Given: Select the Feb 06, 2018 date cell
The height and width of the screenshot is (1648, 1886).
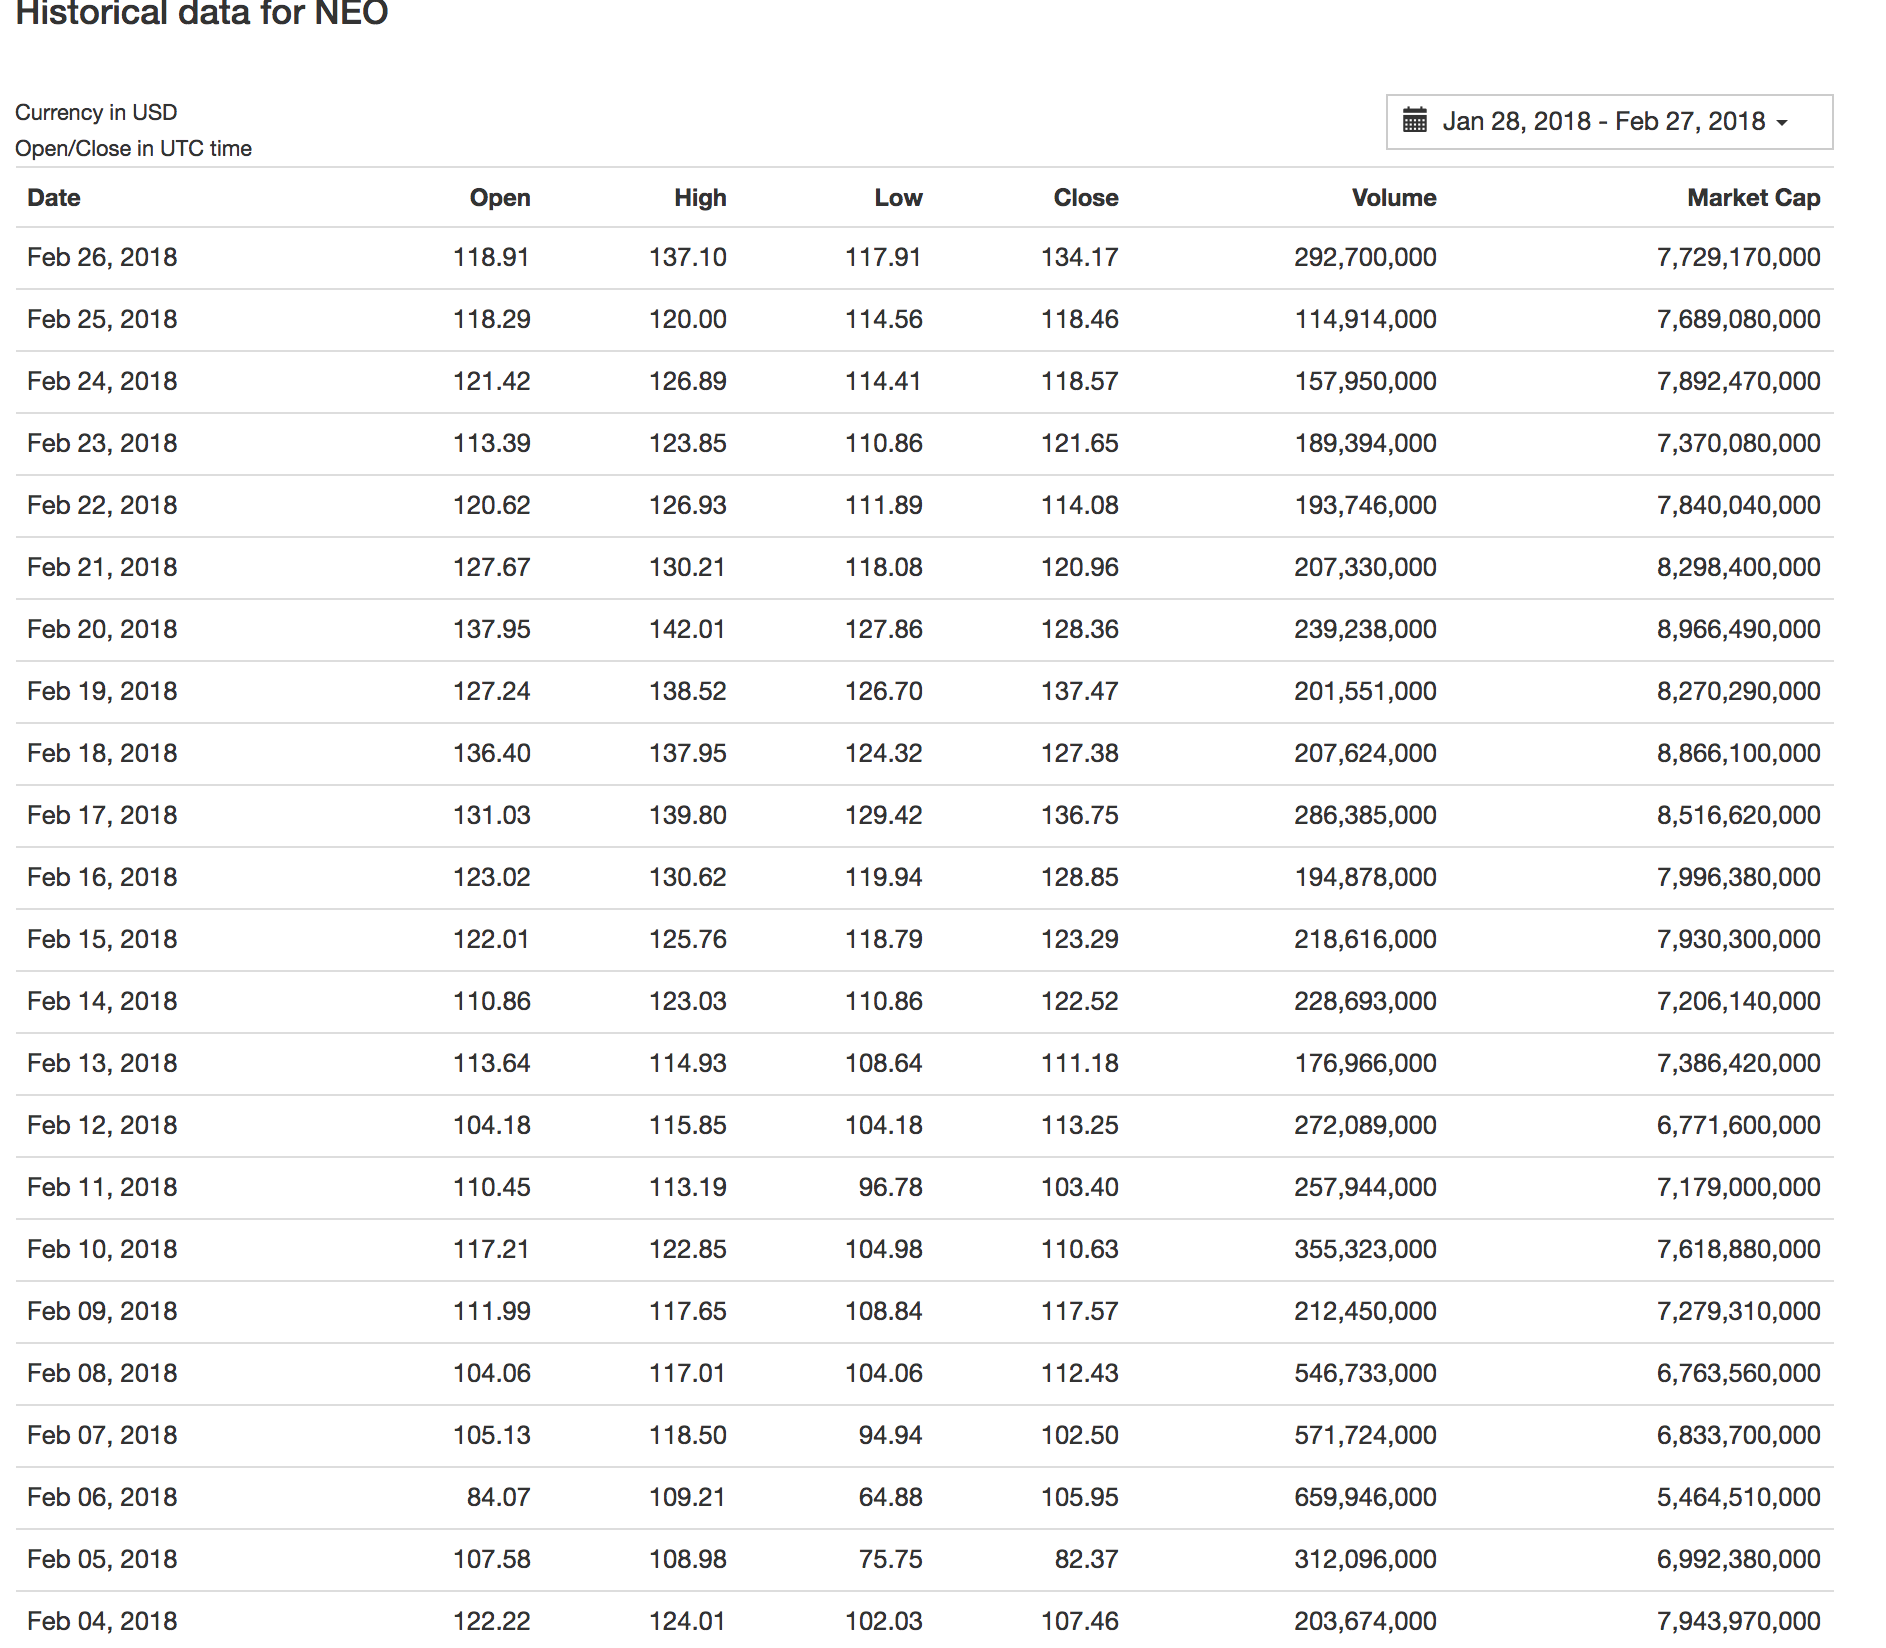Looking at the screenshot, I should 102,1498.
